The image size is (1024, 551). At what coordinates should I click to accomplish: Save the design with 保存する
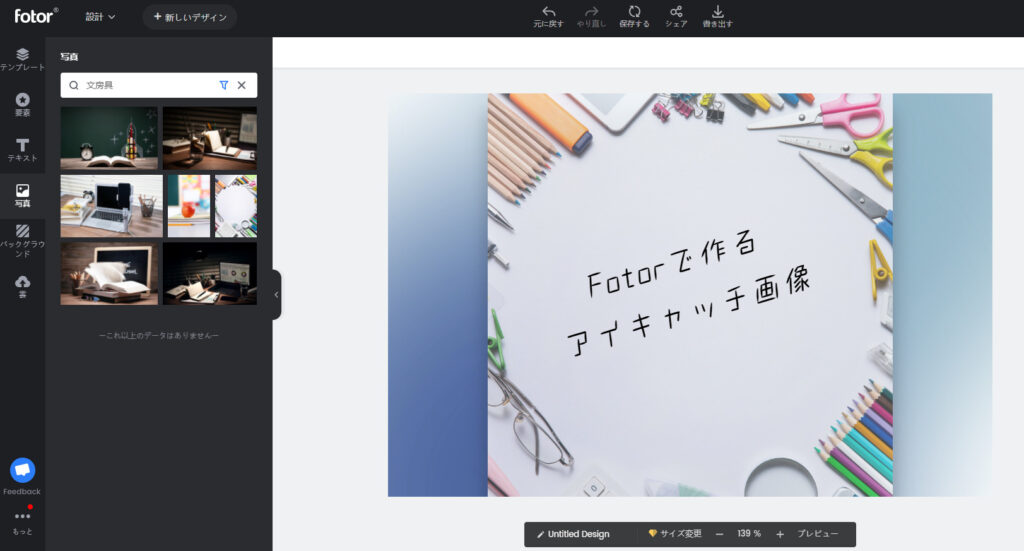coord(634,17)
